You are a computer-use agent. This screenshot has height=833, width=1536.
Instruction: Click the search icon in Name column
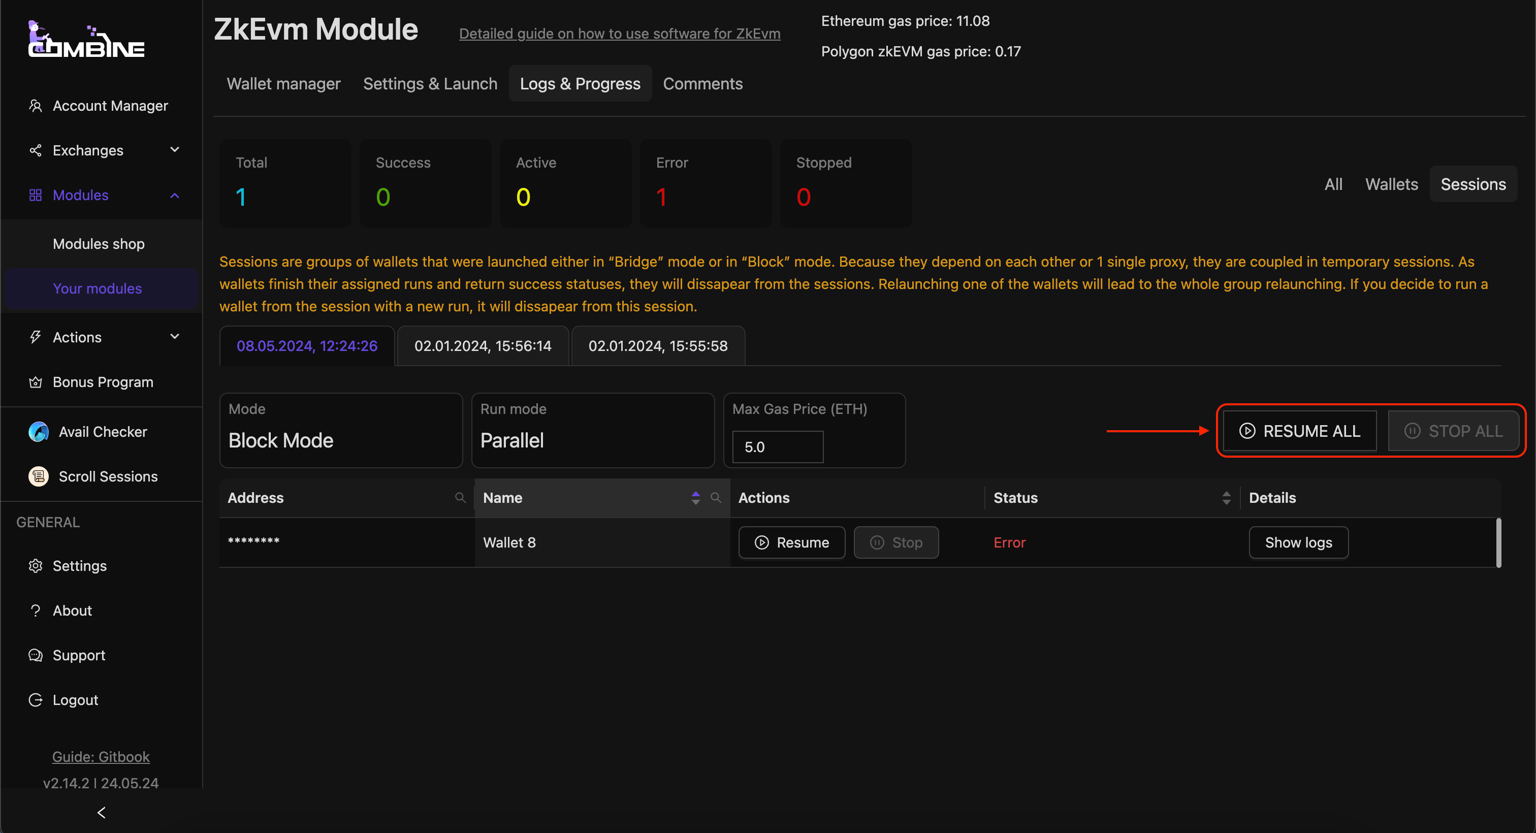716,498
